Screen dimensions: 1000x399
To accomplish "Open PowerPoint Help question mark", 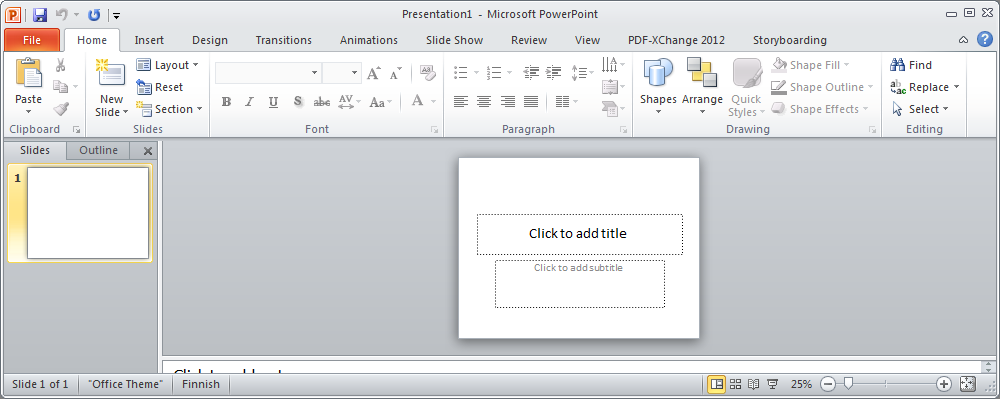I will click(x=985, y=40).
